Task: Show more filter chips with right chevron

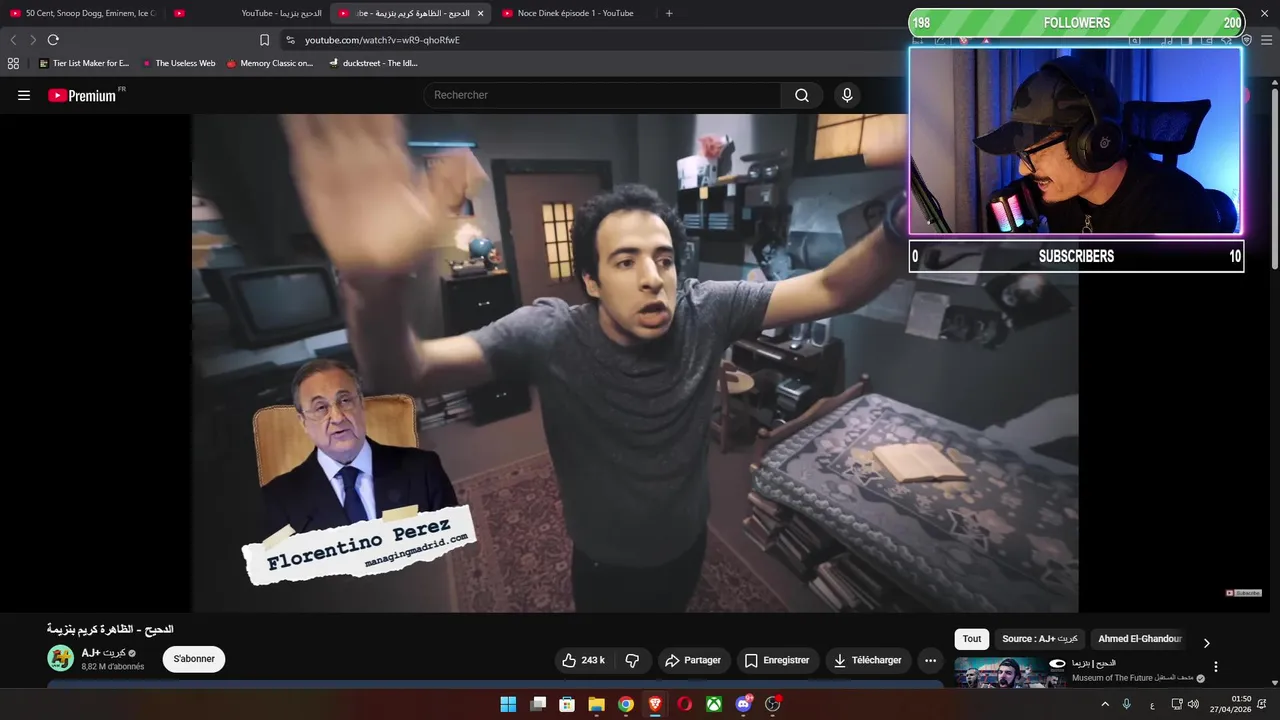Action: pos(1206,643)
